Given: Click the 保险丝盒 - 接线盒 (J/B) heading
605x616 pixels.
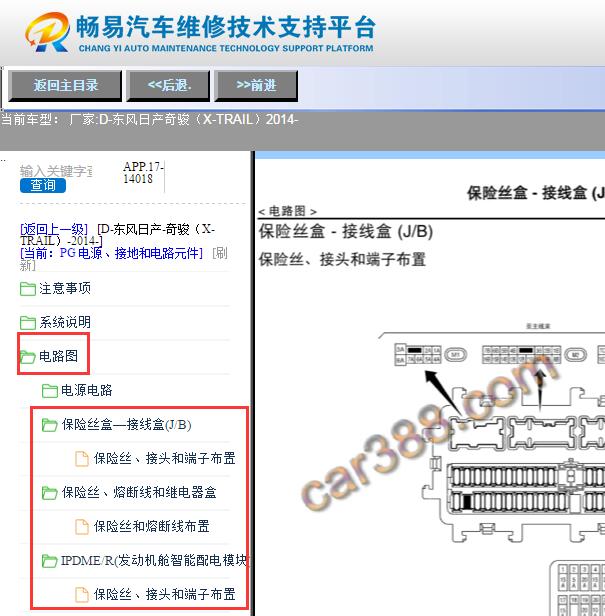Looking at the screenshot, I should click(x=346, y=231).
